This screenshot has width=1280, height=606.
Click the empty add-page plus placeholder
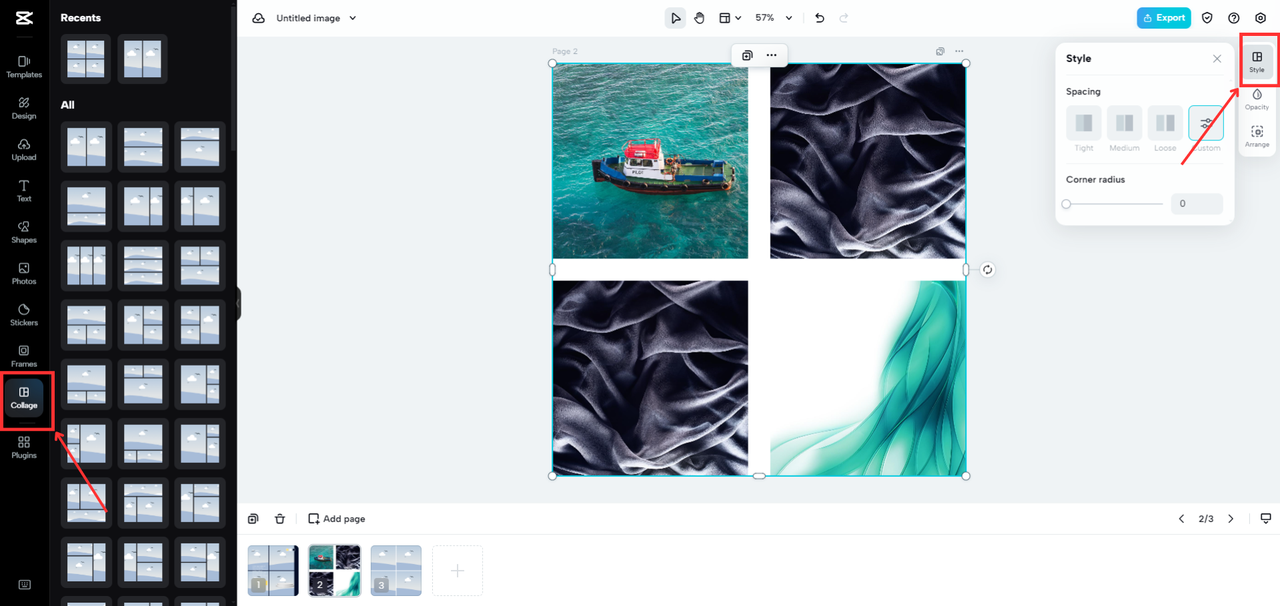tap(457, 571)
